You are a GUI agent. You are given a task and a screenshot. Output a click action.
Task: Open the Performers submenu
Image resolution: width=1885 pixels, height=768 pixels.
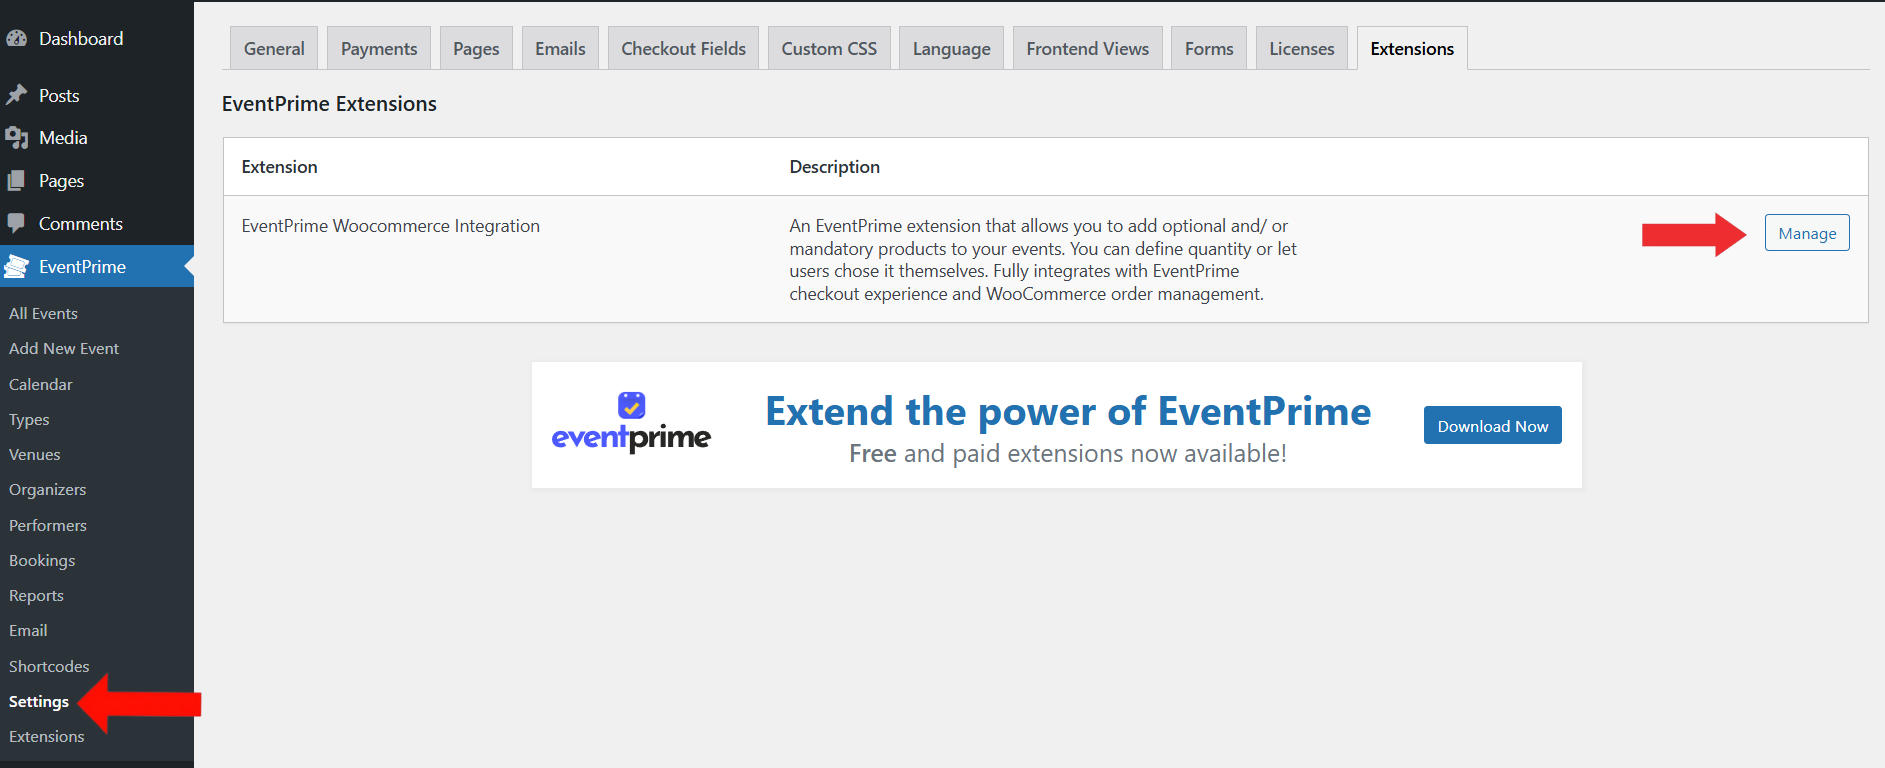click(x=48, y=525)
